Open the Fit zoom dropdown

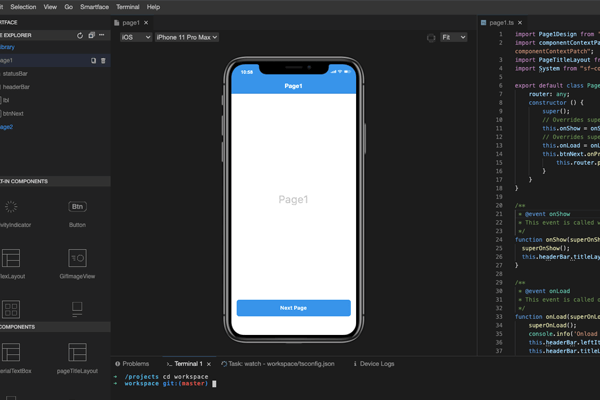(x=454, y=37)
